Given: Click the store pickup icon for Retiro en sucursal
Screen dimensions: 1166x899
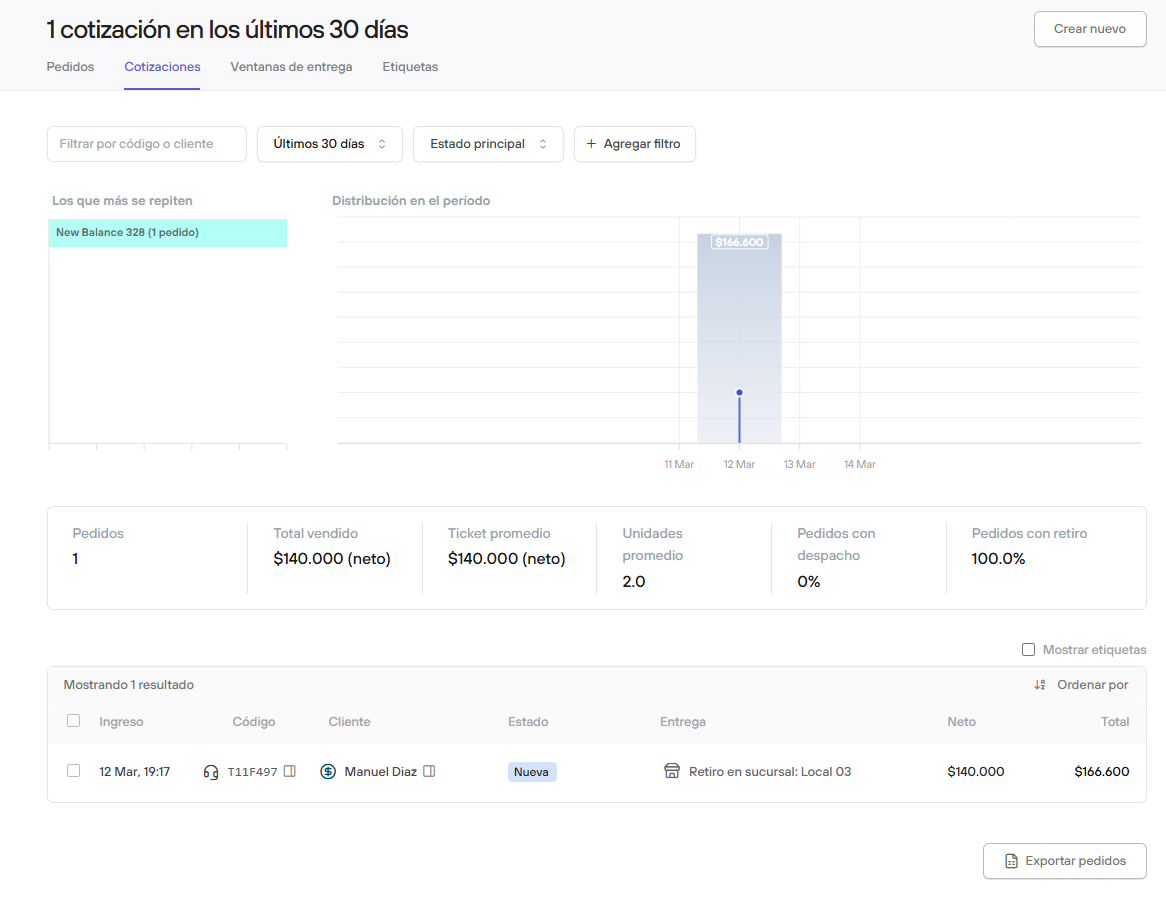Looking at the screenshot, I should coord(671,771).
